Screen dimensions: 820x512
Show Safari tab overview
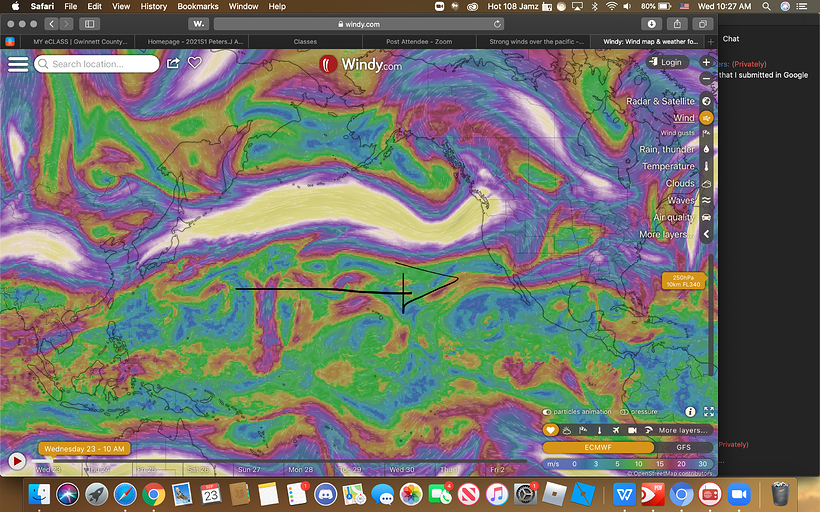pos(703,24)
